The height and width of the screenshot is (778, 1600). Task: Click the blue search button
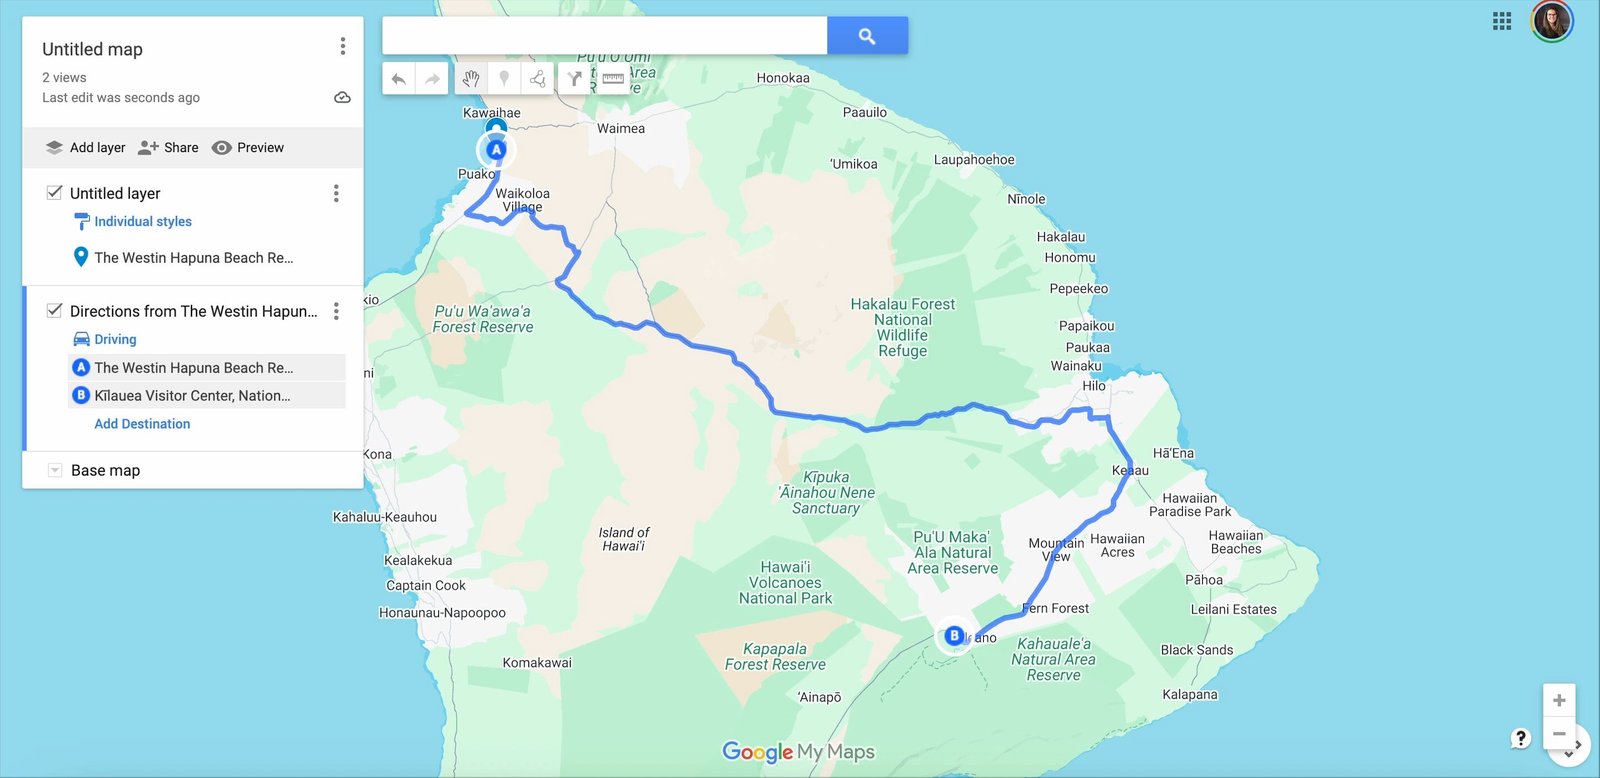[x=867, y=36]
